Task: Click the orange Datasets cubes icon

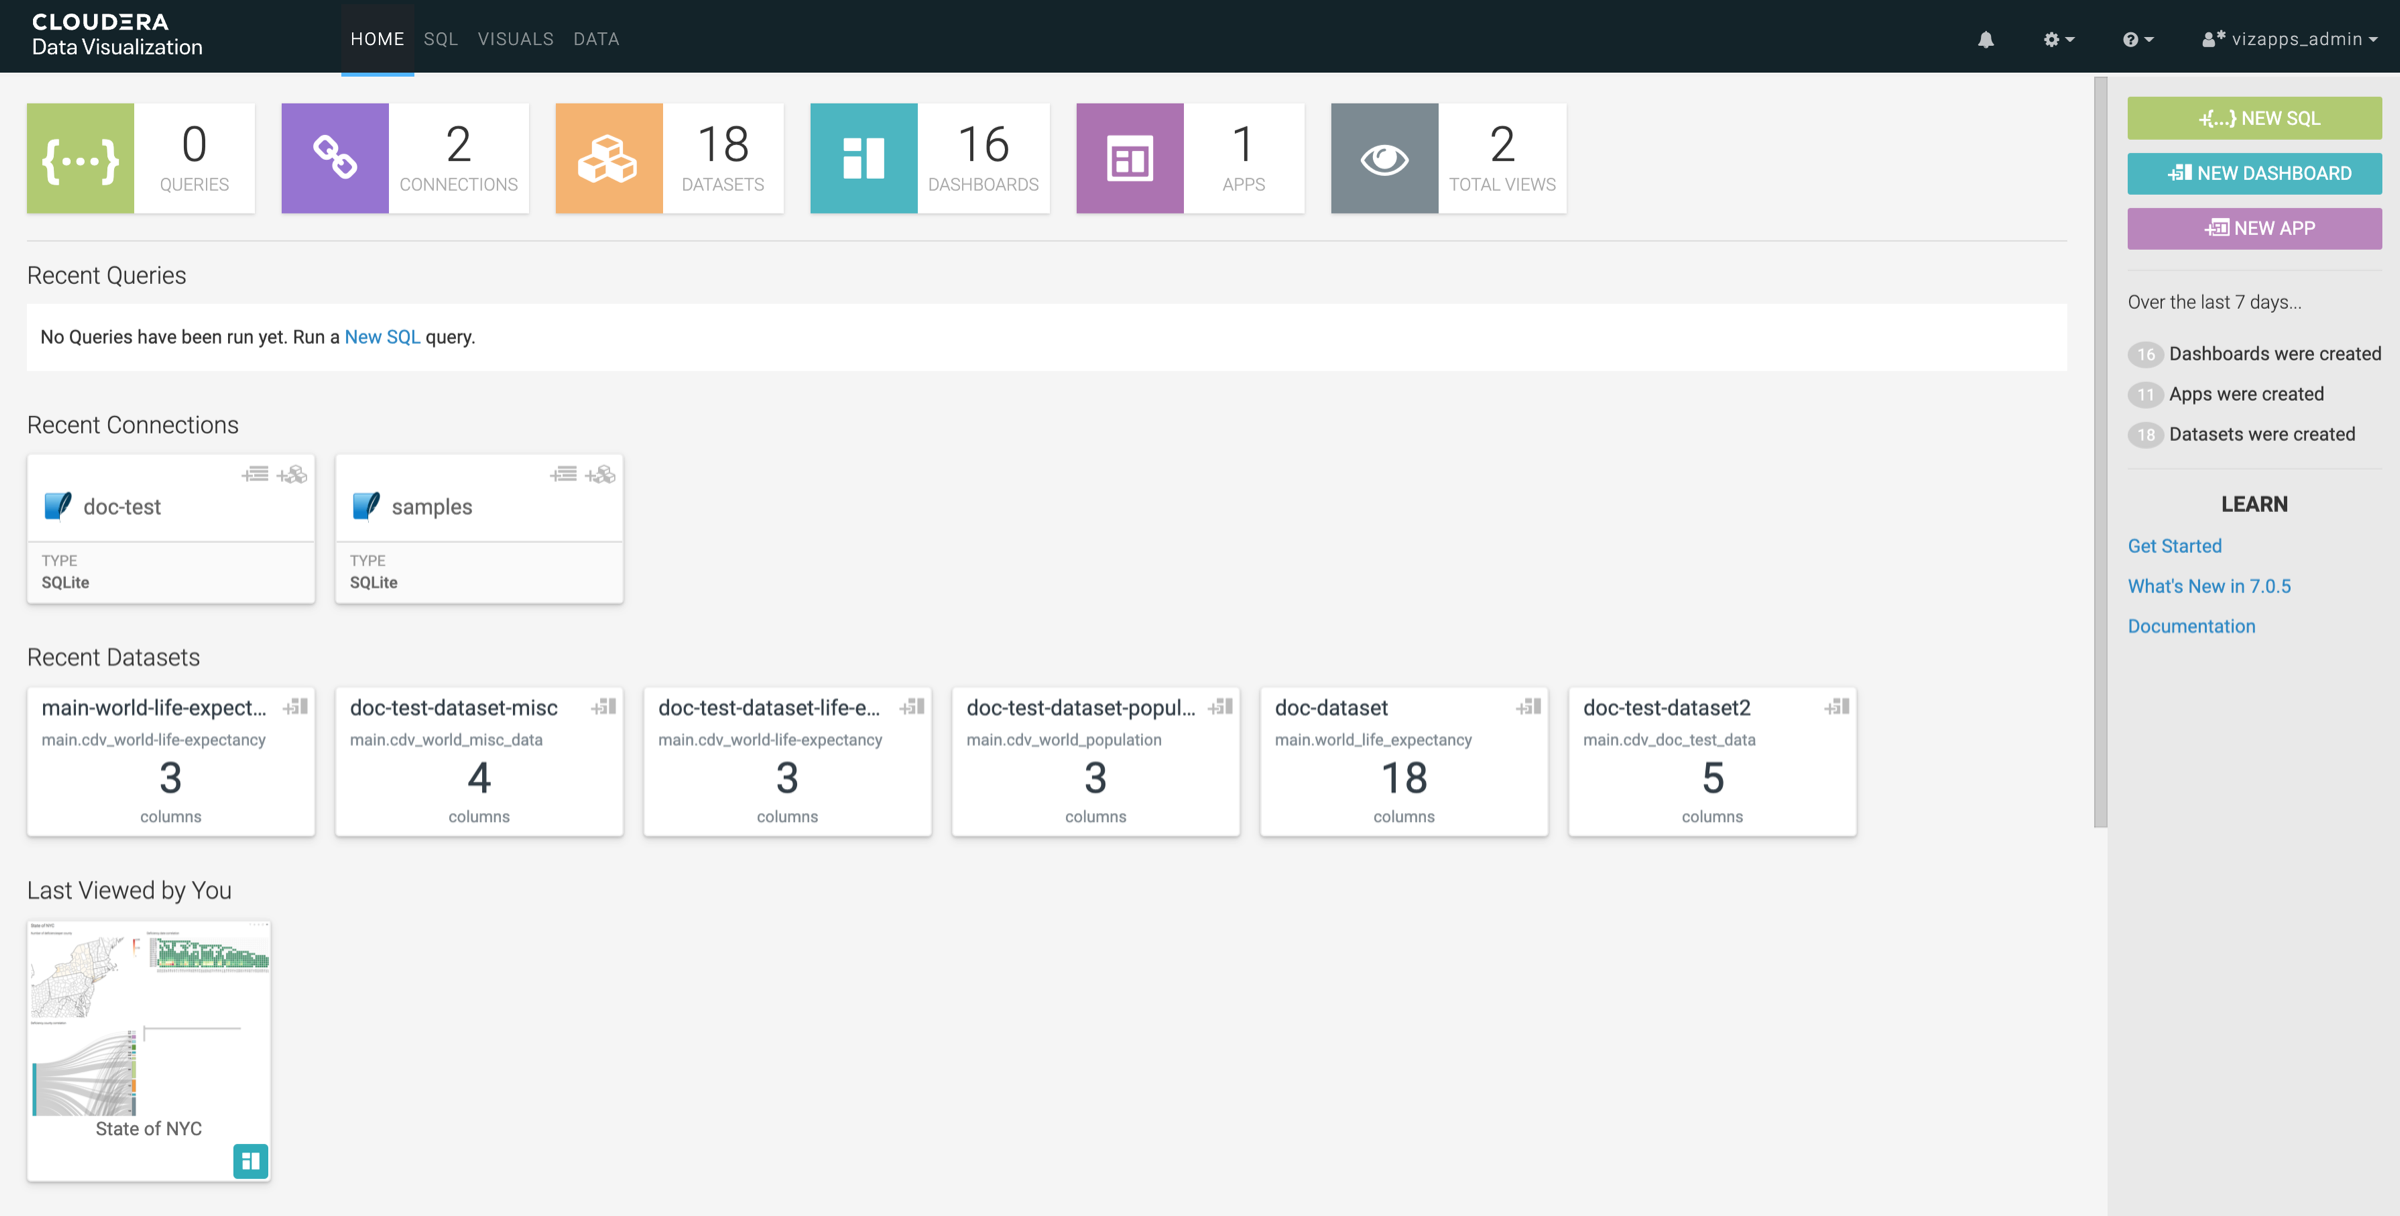Action: pos(609,158)
